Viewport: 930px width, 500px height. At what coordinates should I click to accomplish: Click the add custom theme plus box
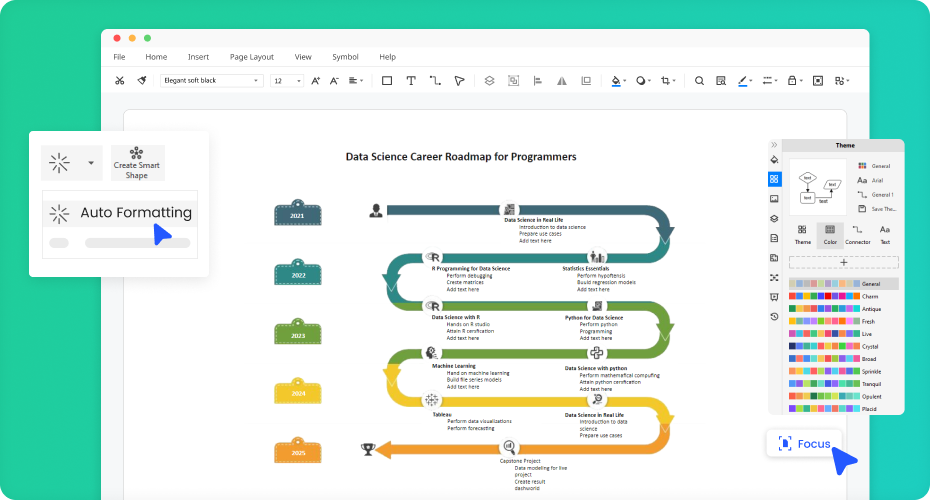point(843,262)
